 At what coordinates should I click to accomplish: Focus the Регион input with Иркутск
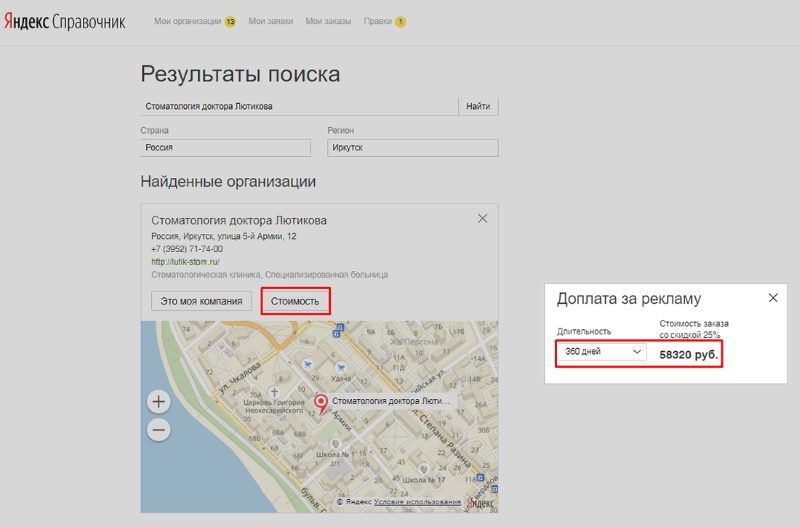(413, 147)
